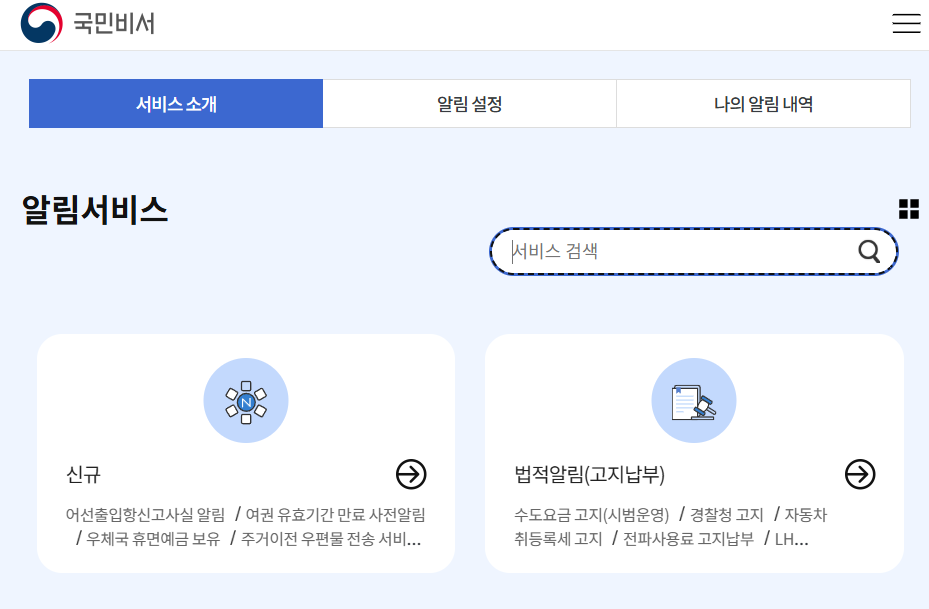Click the 신규 category circular icon

click(x=246, y=400)
